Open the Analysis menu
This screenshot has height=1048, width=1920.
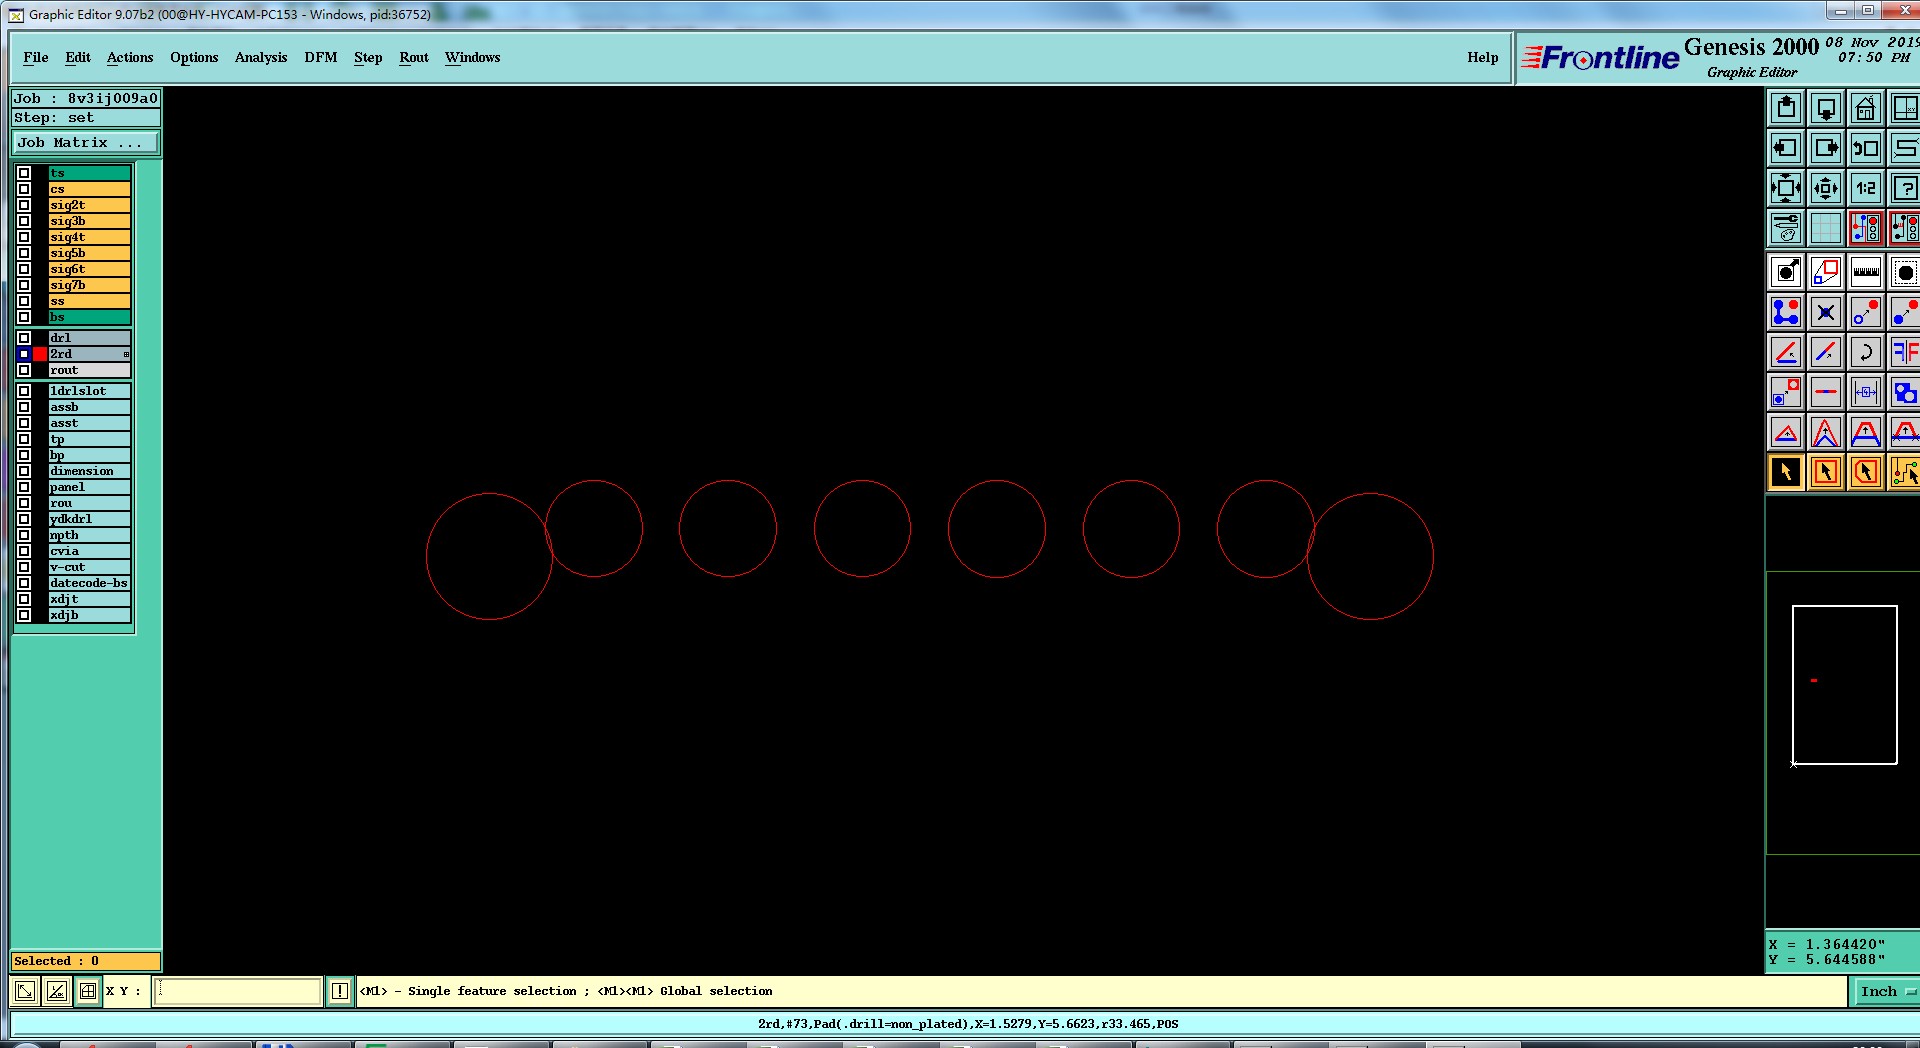point(261,58)
